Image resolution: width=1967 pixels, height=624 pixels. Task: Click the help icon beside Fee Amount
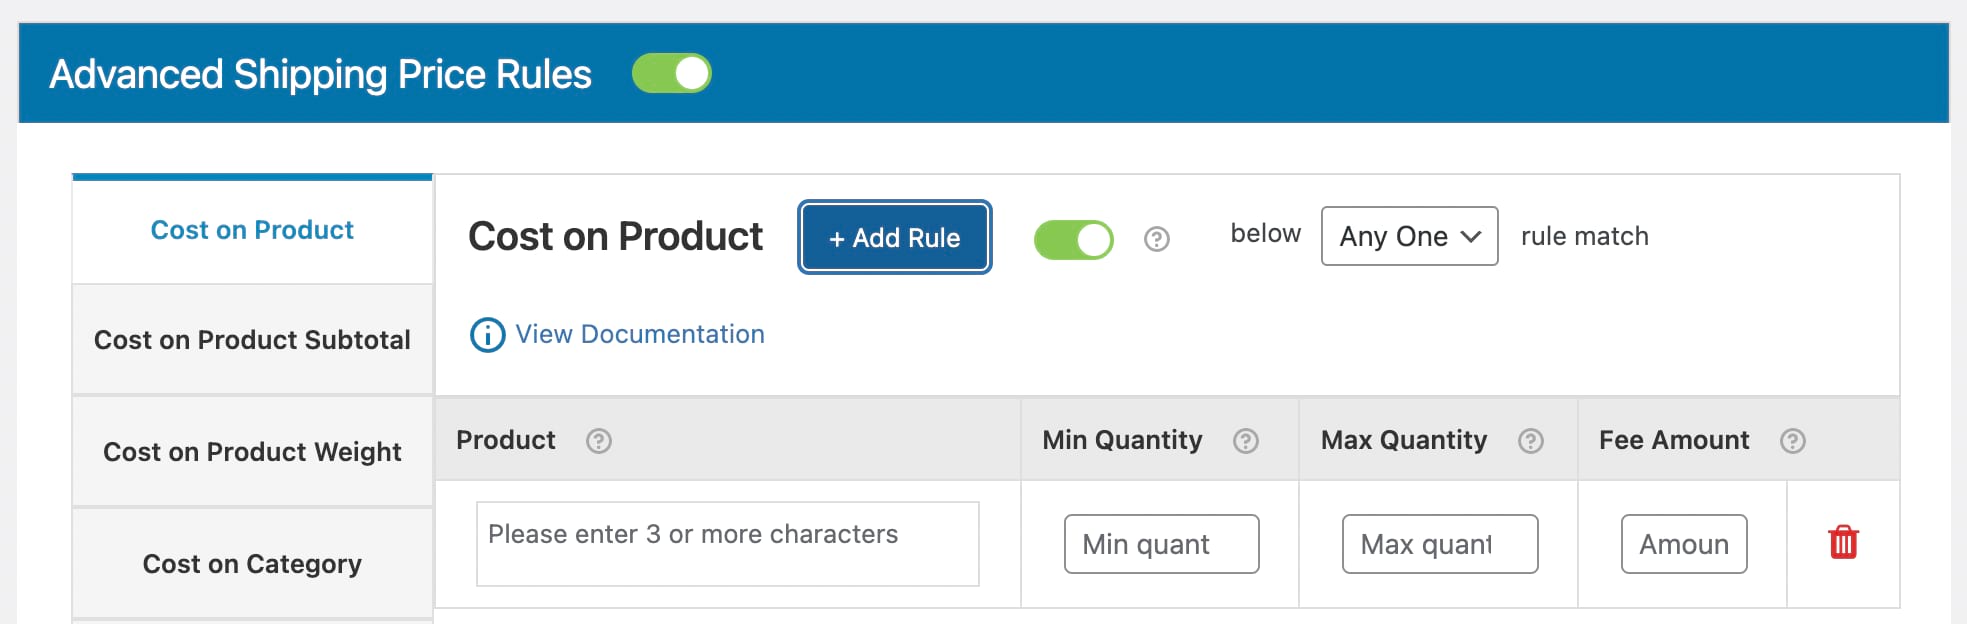tap(1791, 440)
